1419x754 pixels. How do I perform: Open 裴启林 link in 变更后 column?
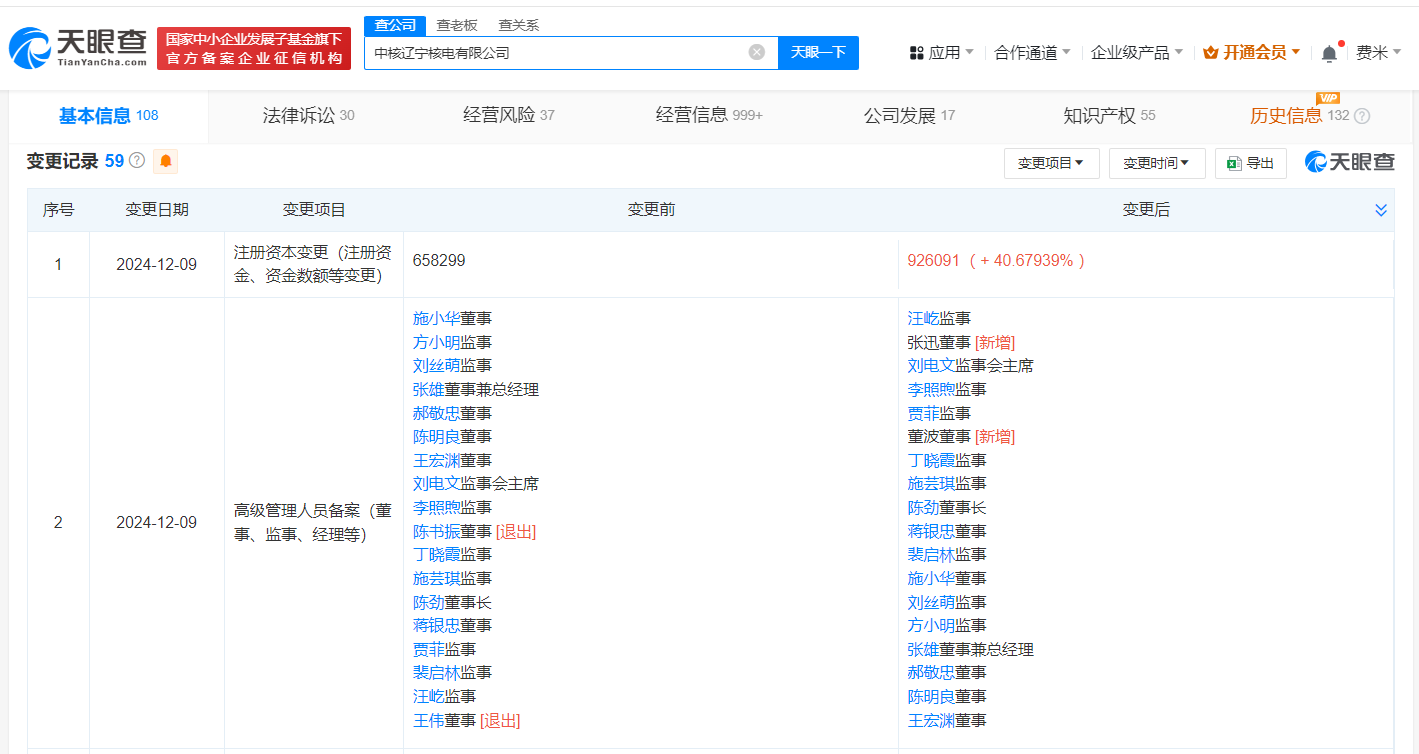[x=931, y=555]
